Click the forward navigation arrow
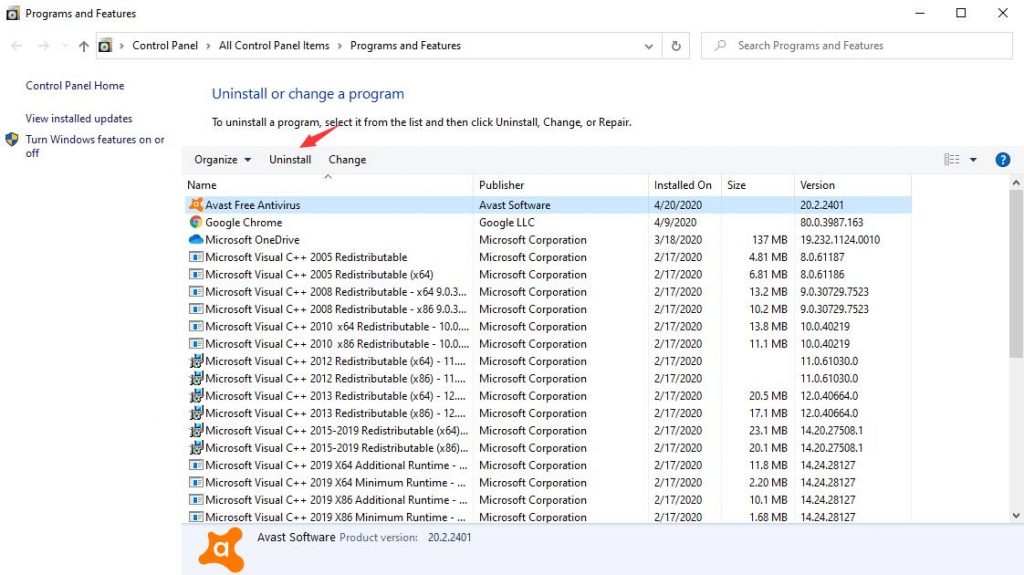The width and height of the screenshot is (1024, 575). [x=43, y=46]
